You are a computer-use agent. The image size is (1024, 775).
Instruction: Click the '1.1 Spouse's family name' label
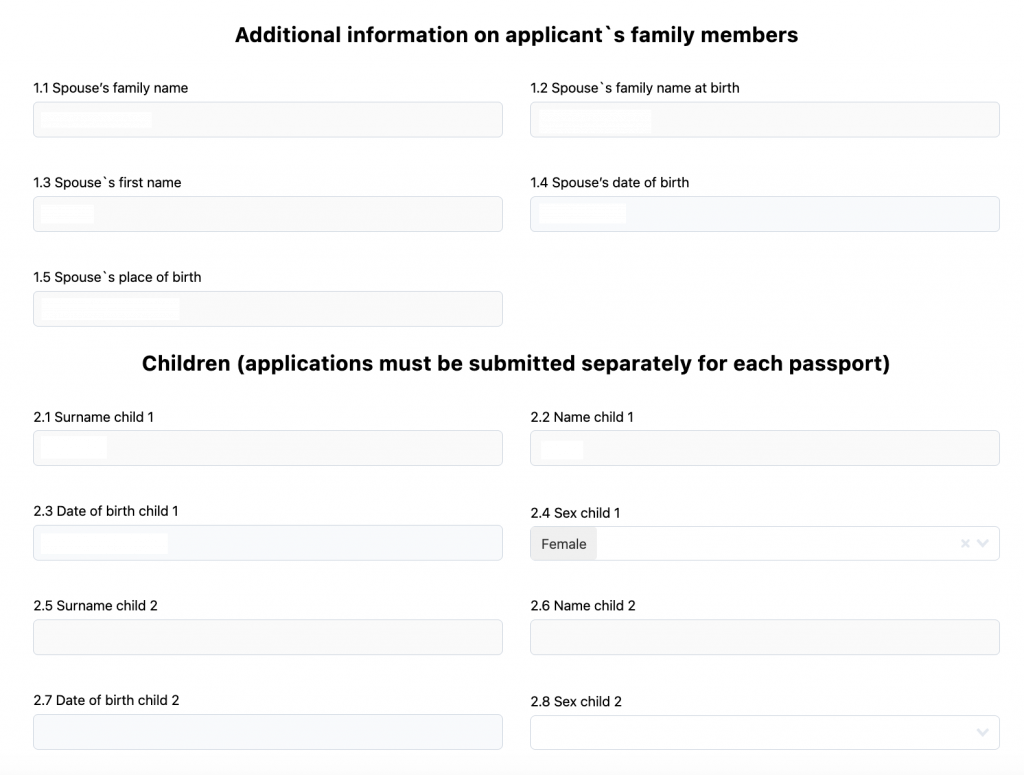(x=110, y=87)
